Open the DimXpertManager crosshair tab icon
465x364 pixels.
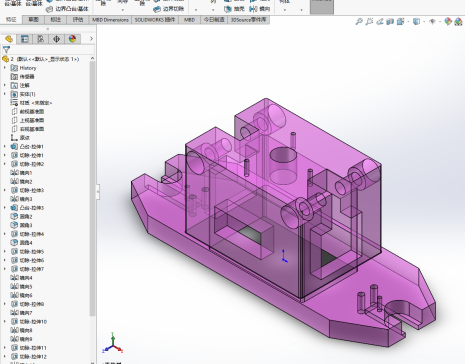56,39
